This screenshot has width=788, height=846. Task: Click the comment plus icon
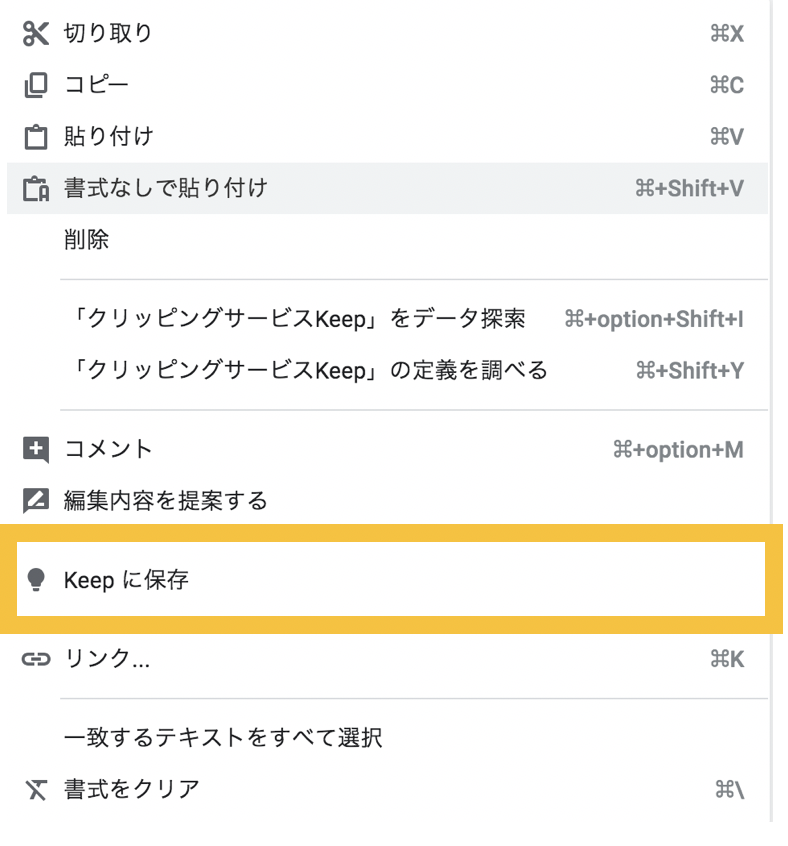[x=36, y=450]
